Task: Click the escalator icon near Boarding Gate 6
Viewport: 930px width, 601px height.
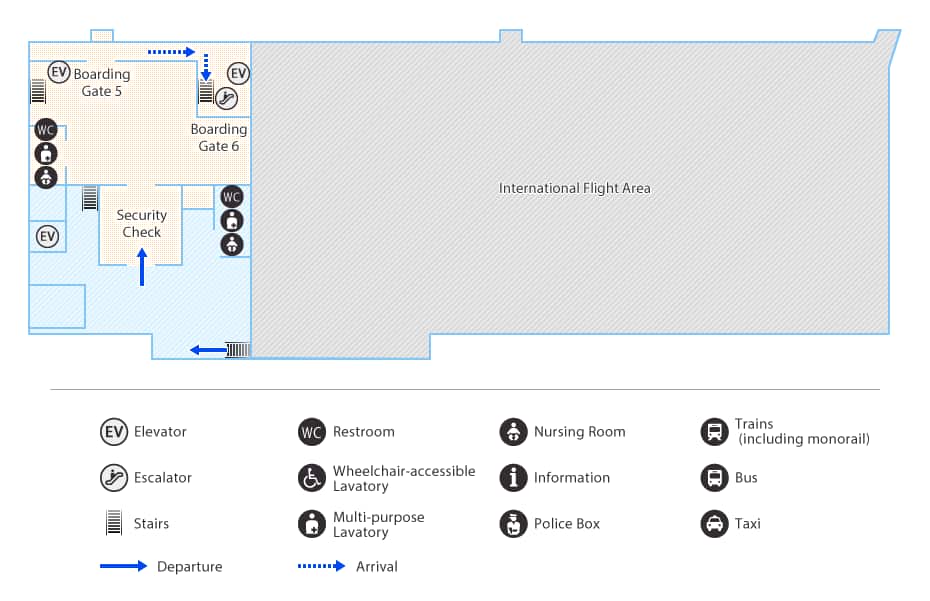Action: (x=227, y=98)
